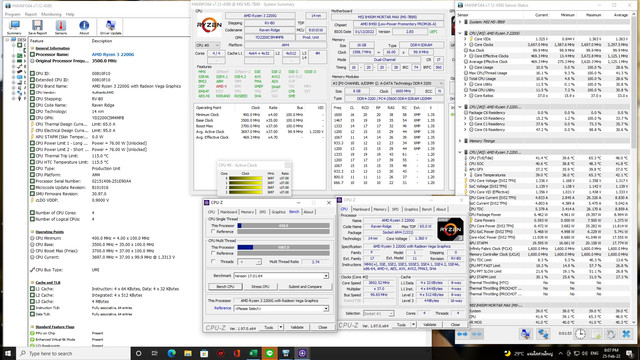Enable Reference checkbox under CPU Multi Thread

(213, 253)
